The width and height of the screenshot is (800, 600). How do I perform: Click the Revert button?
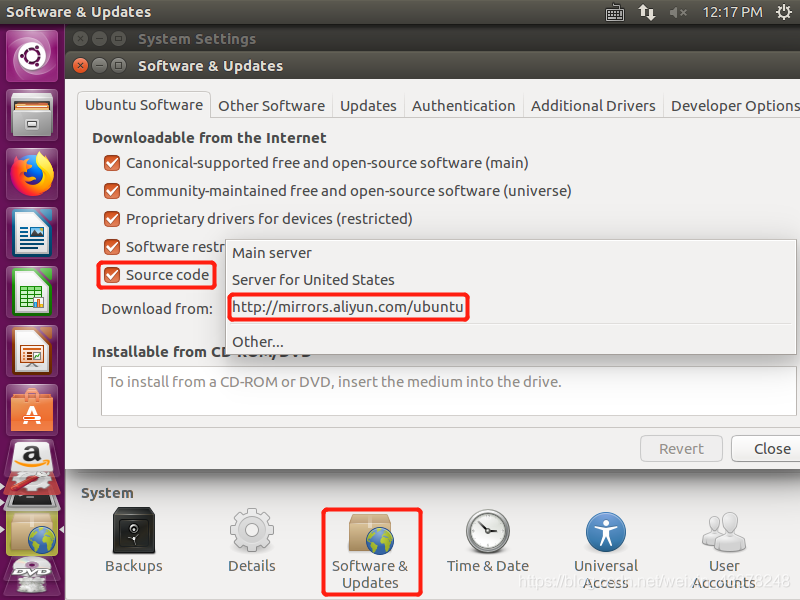[681, 449]
